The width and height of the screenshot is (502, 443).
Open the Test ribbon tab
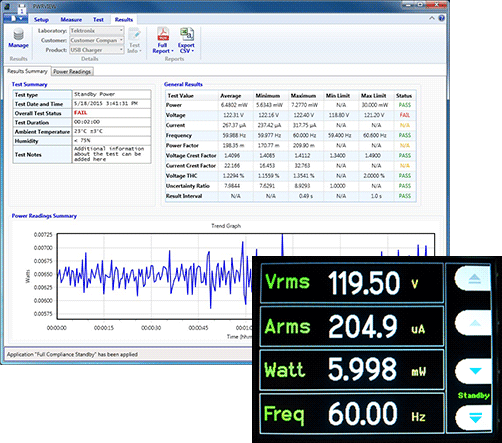[98, 20]
